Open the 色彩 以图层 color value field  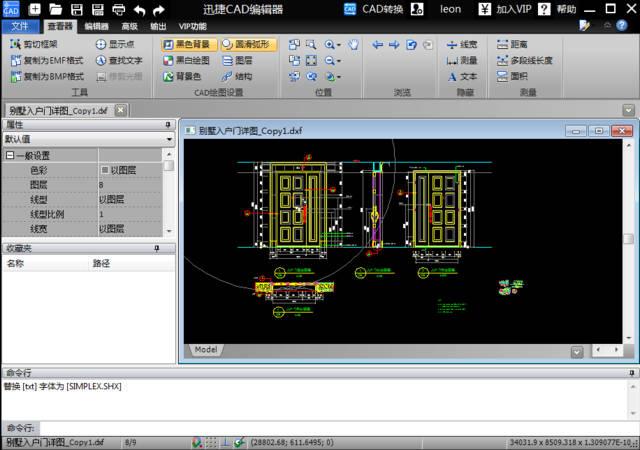click(130, 170)
